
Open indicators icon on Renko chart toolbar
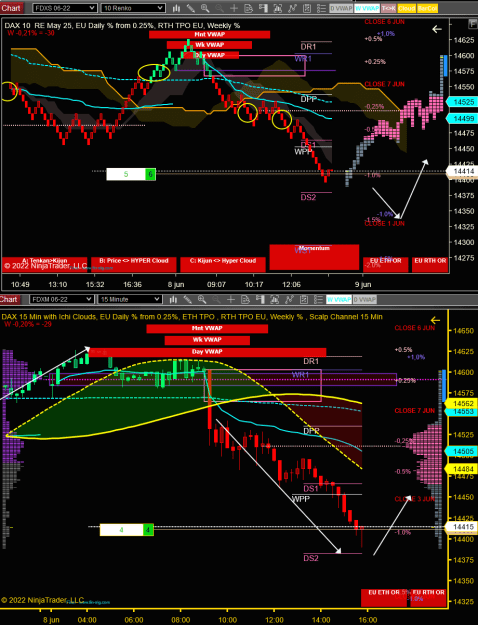292,8
